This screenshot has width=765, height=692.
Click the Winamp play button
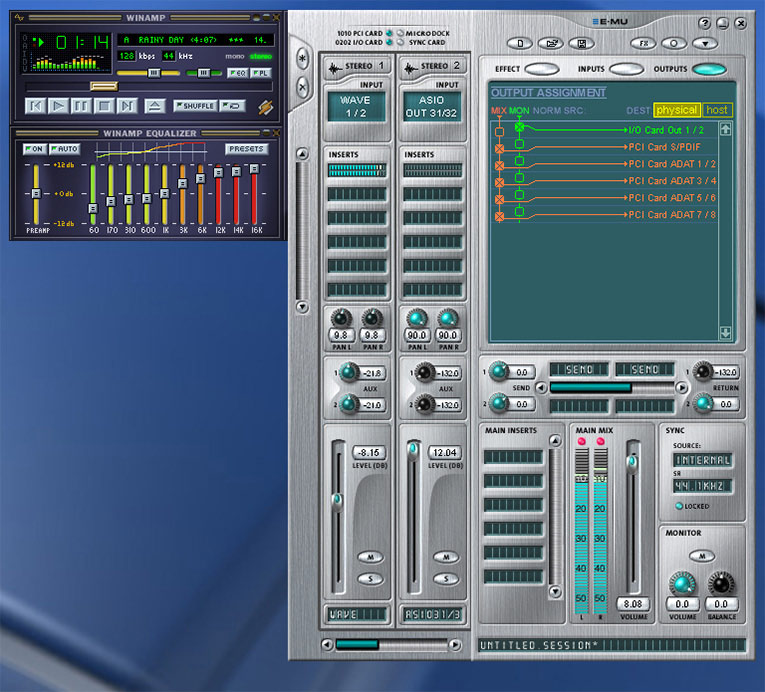pos(58,105)
